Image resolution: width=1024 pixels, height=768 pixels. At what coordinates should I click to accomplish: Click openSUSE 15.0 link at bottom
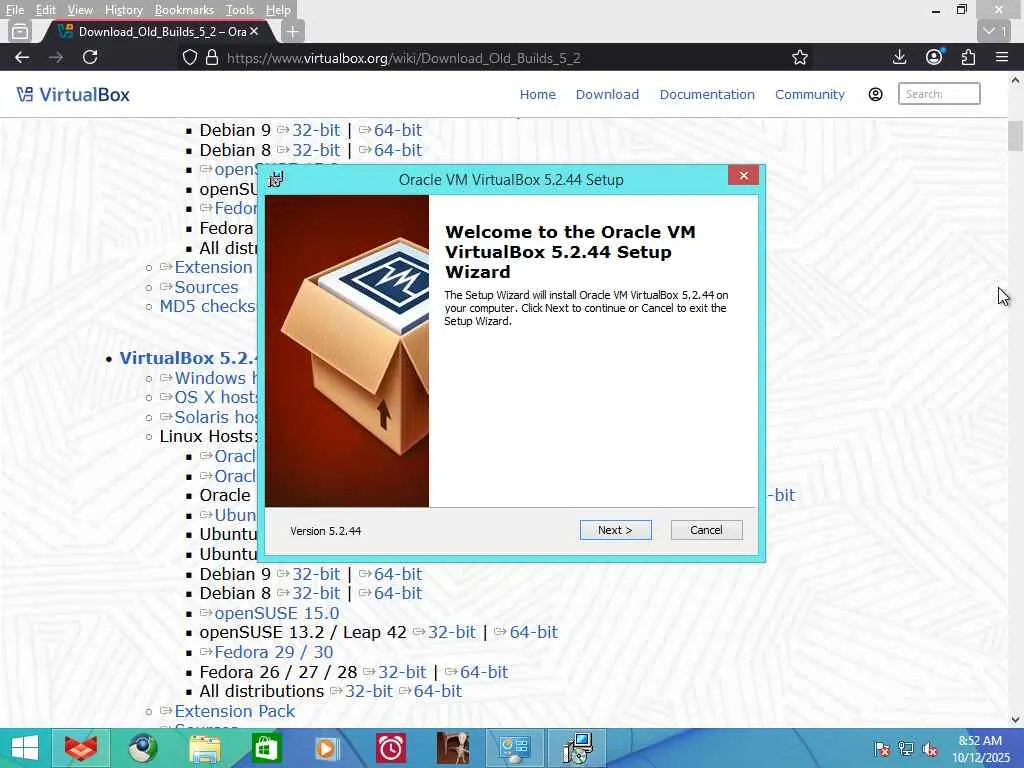coord(277,613)
